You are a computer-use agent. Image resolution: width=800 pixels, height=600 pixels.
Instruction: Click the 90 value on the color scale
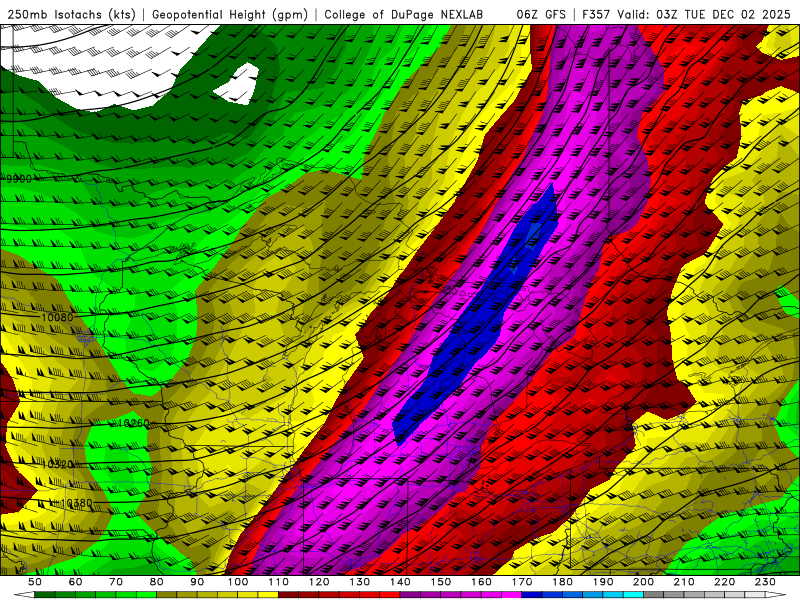[x=197, y=582]
